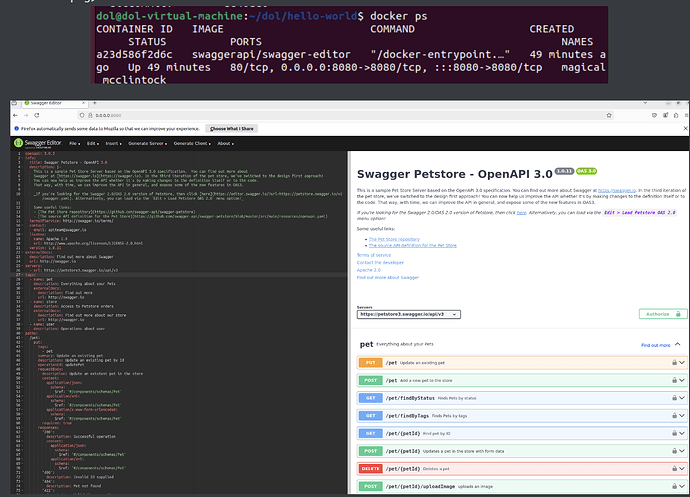Open the Generate Client menu
Screen dimensions: 690x497
point(194,143)
